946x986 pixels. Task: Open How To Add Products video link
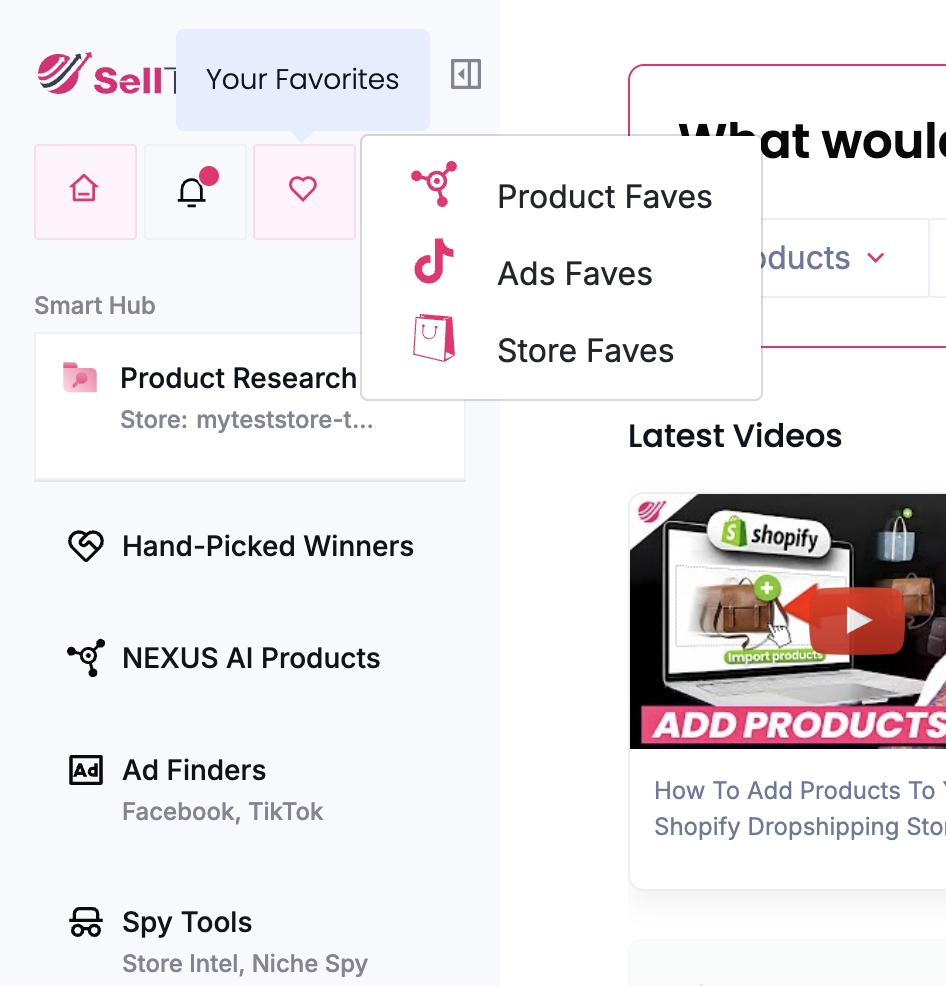(x=799, y=808)
